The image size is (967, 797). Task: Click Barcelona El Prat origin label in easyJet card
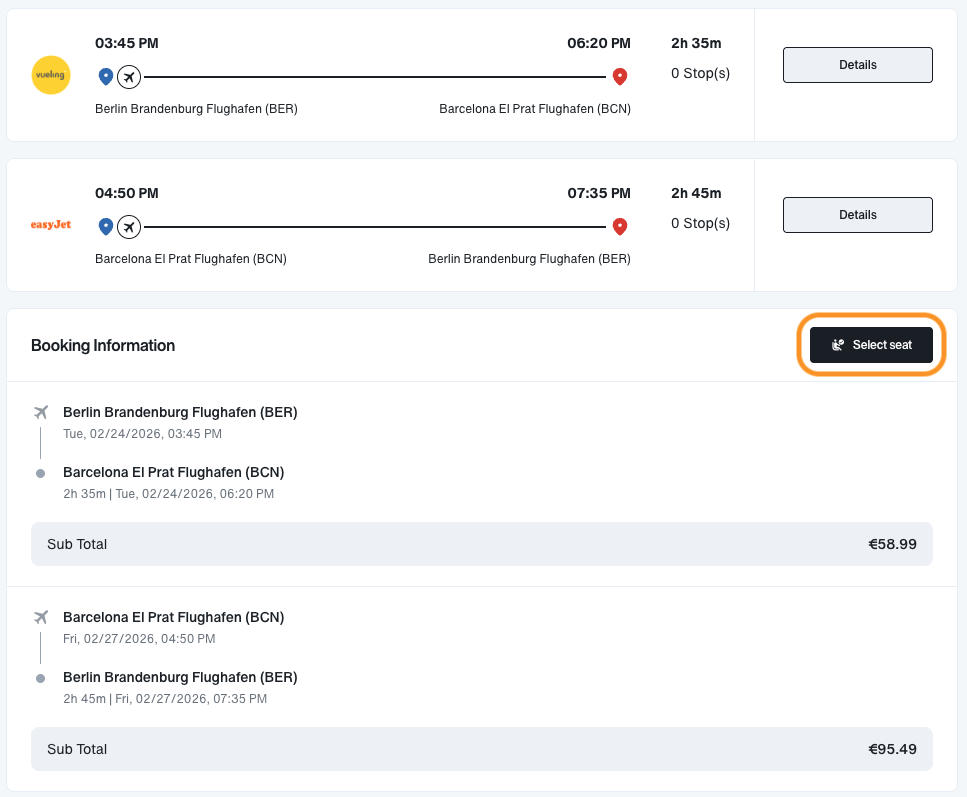pos(191,258)
